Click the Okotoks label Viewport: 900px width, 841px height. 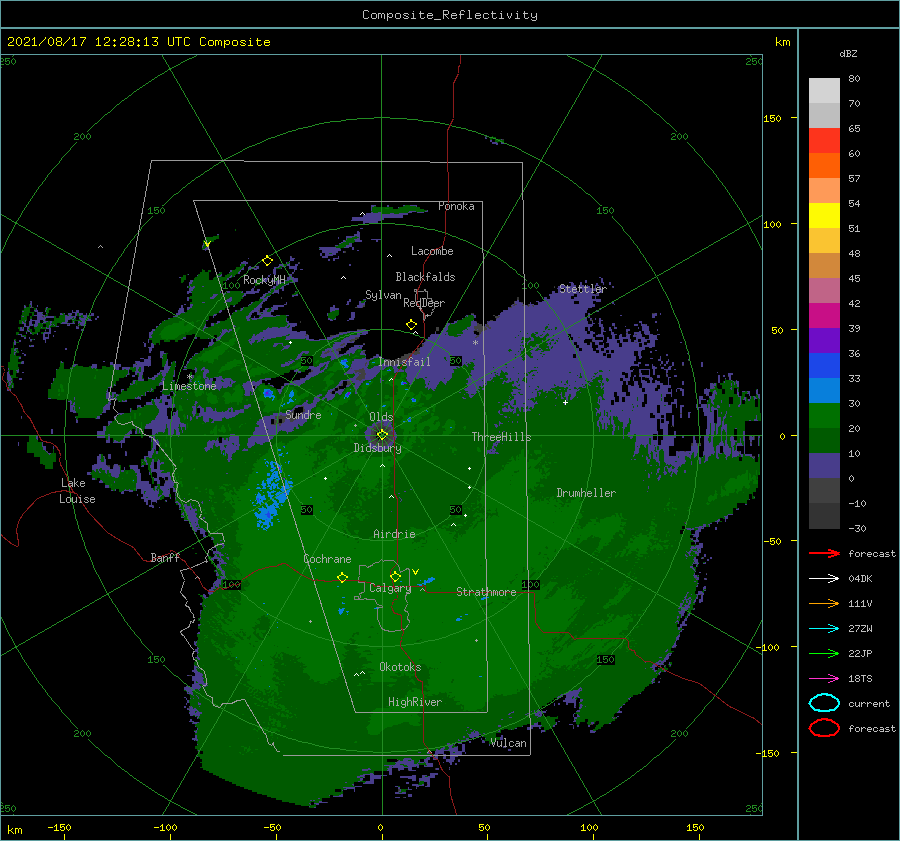click(400, 667)
